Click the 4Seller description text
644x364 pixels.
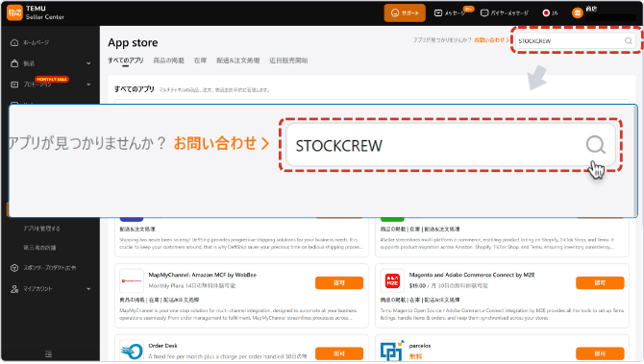click(497, 243)
